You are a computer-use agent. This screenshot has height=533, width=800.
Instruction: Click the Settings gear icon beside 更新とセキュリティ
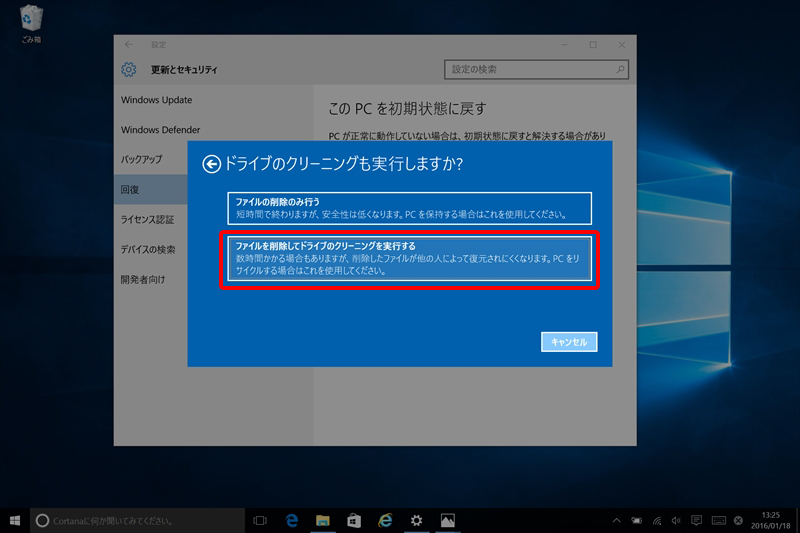129,69
